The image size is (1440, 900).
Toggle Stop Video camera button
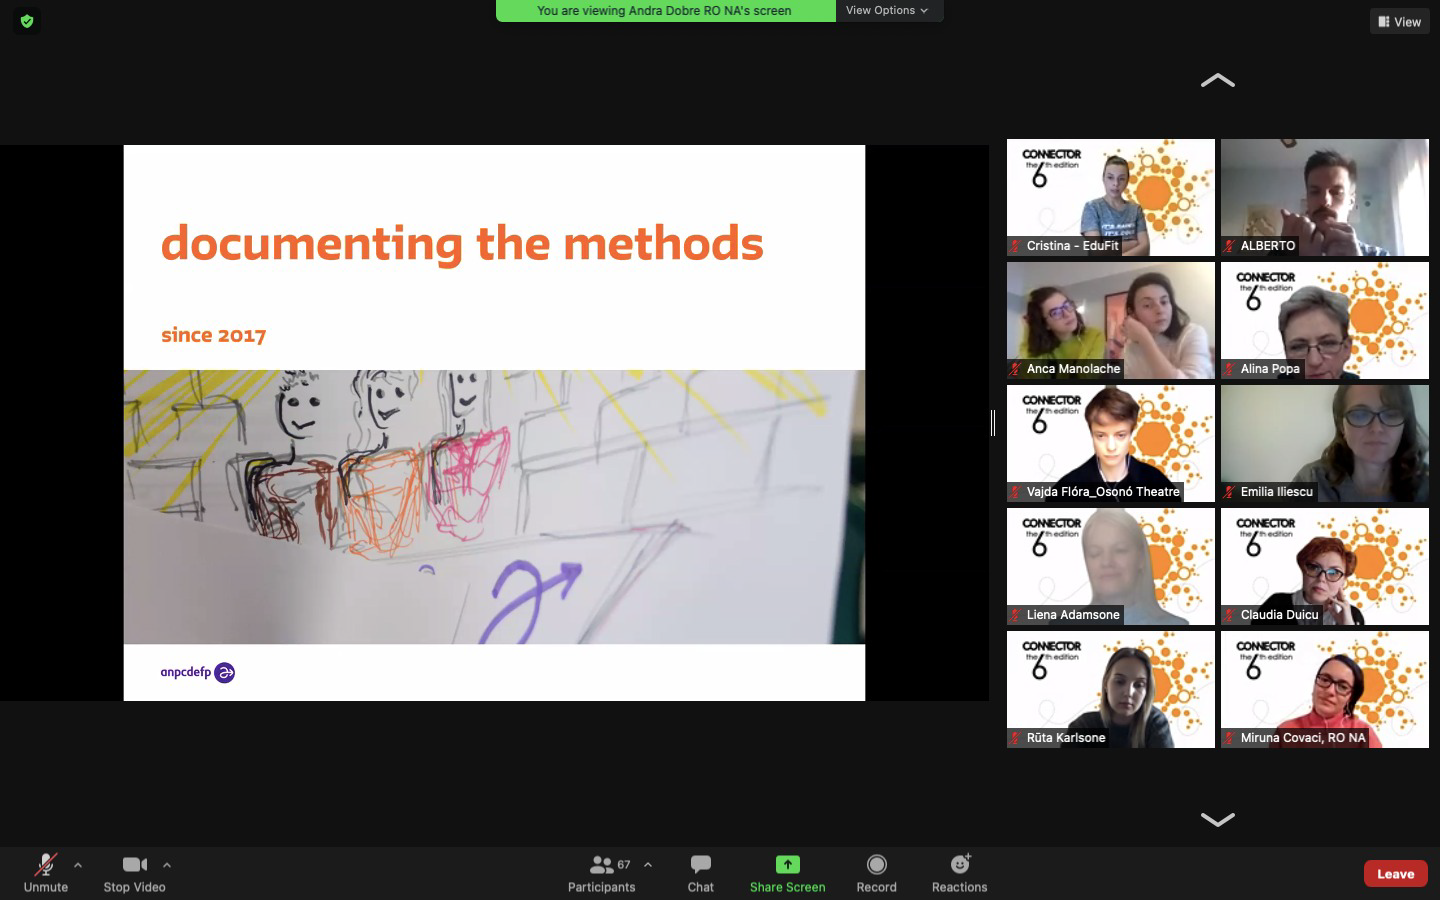tap(134, 873)
